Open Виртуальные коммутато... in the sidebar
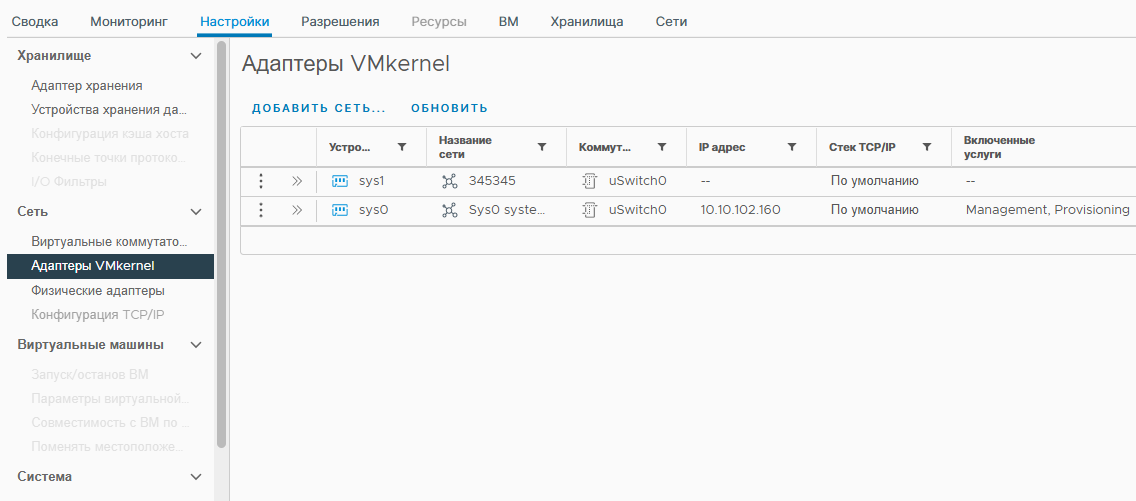The image size is (1136, 501). tap(109, 241)
